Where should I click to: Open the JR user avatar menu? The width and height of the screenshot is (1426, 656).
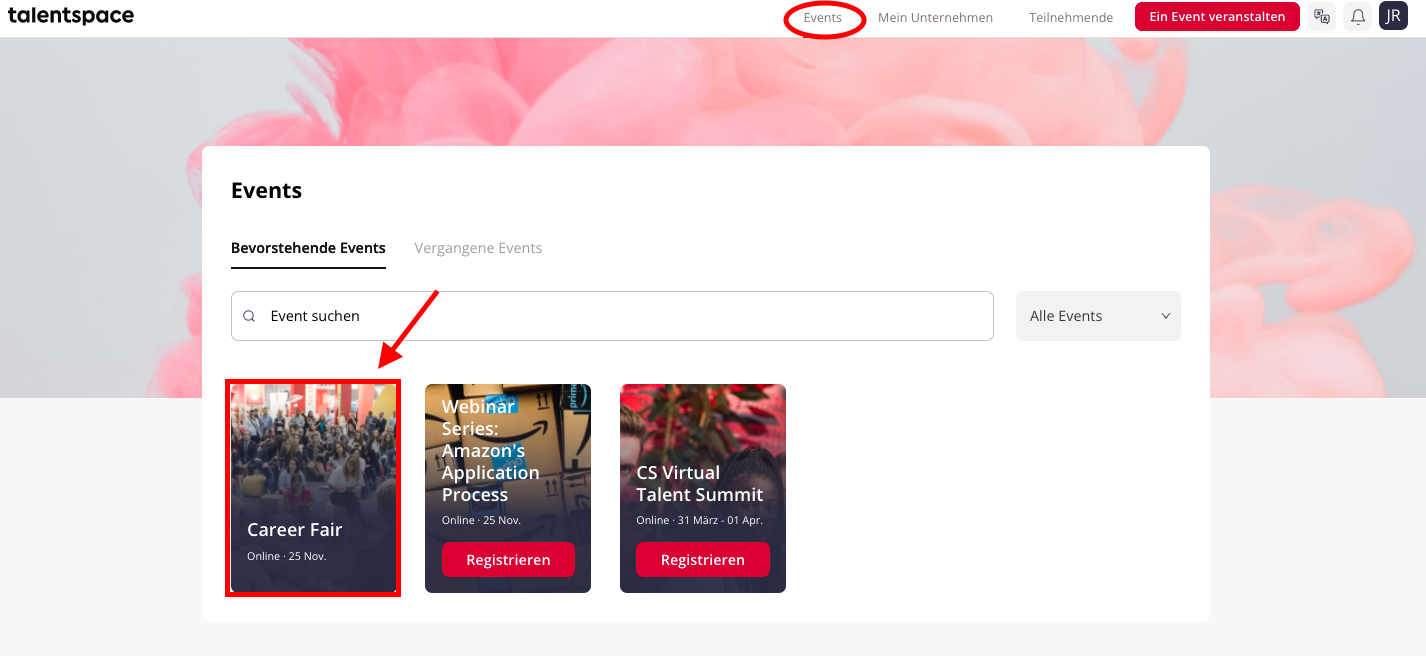tap(1393, 16)
